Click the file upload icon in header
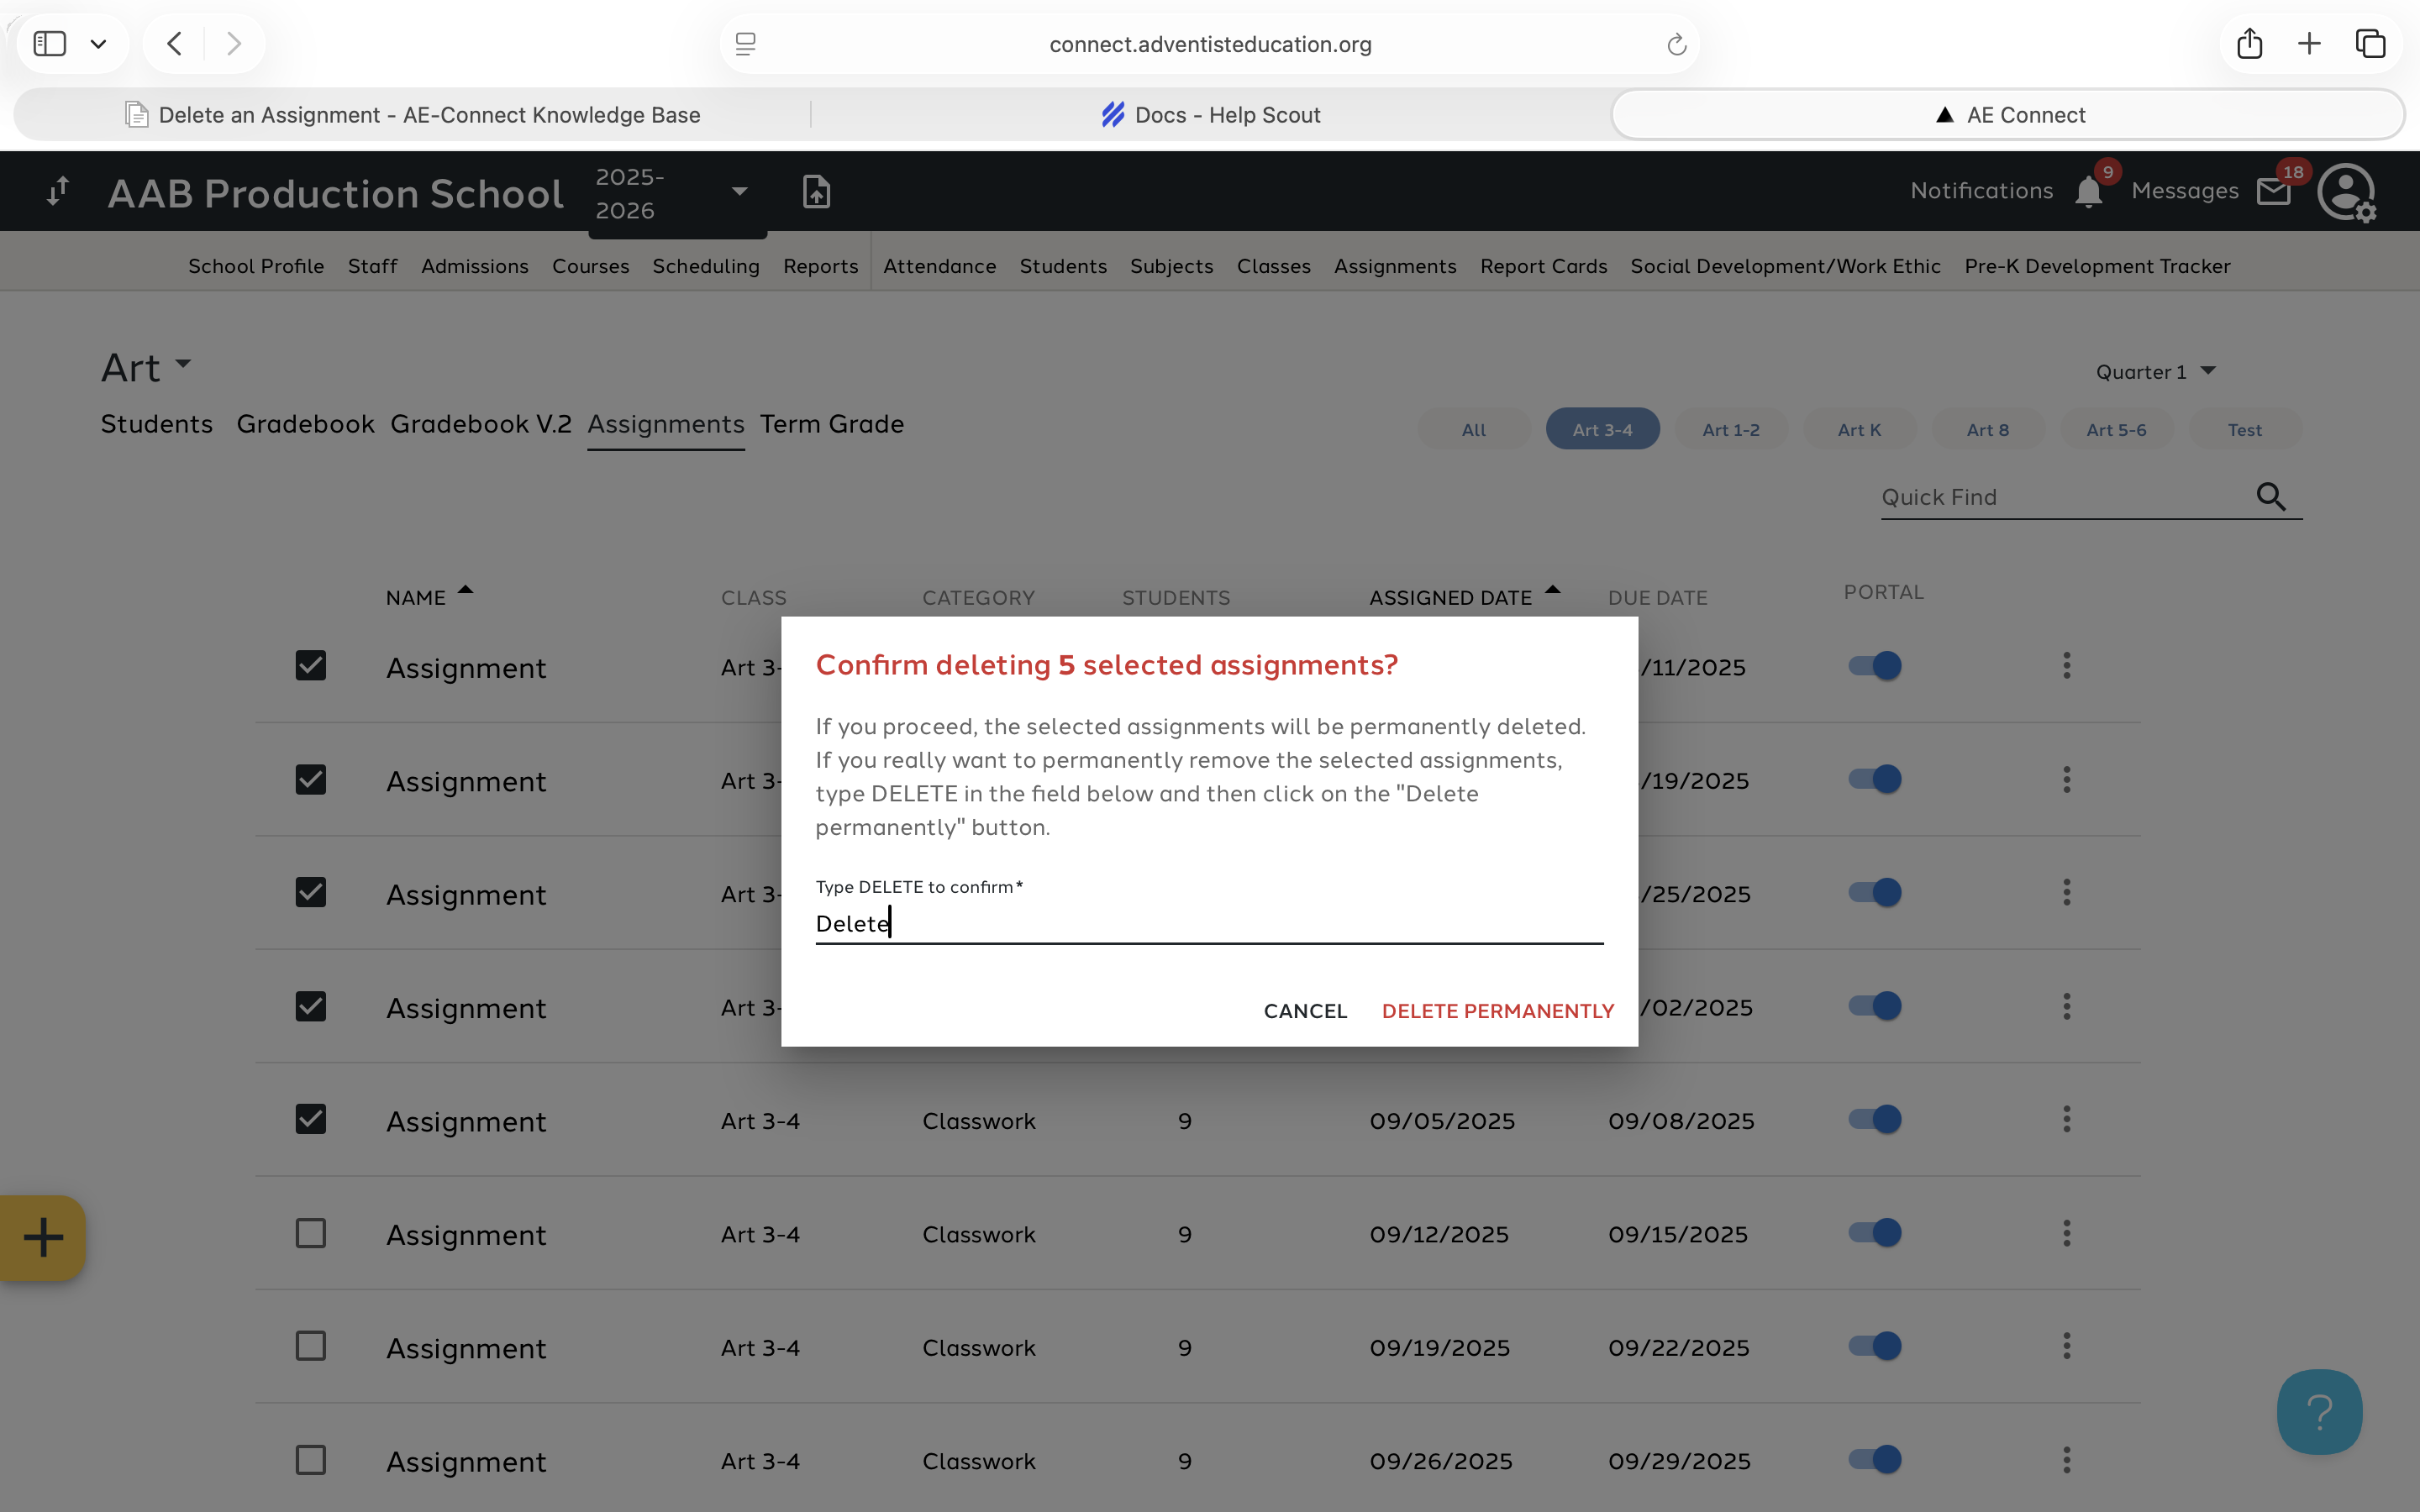The image size is (2420, 1512). coord(816,191)
